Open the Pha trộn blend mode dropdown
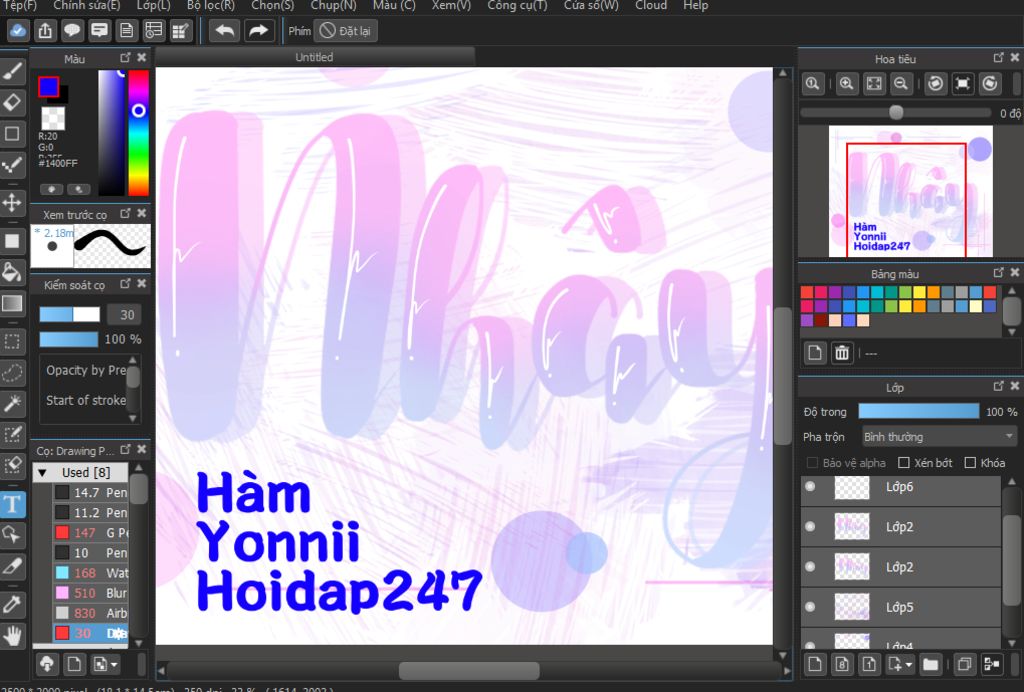The width and height of the screenshot is (1024, 692). point(938,437)
